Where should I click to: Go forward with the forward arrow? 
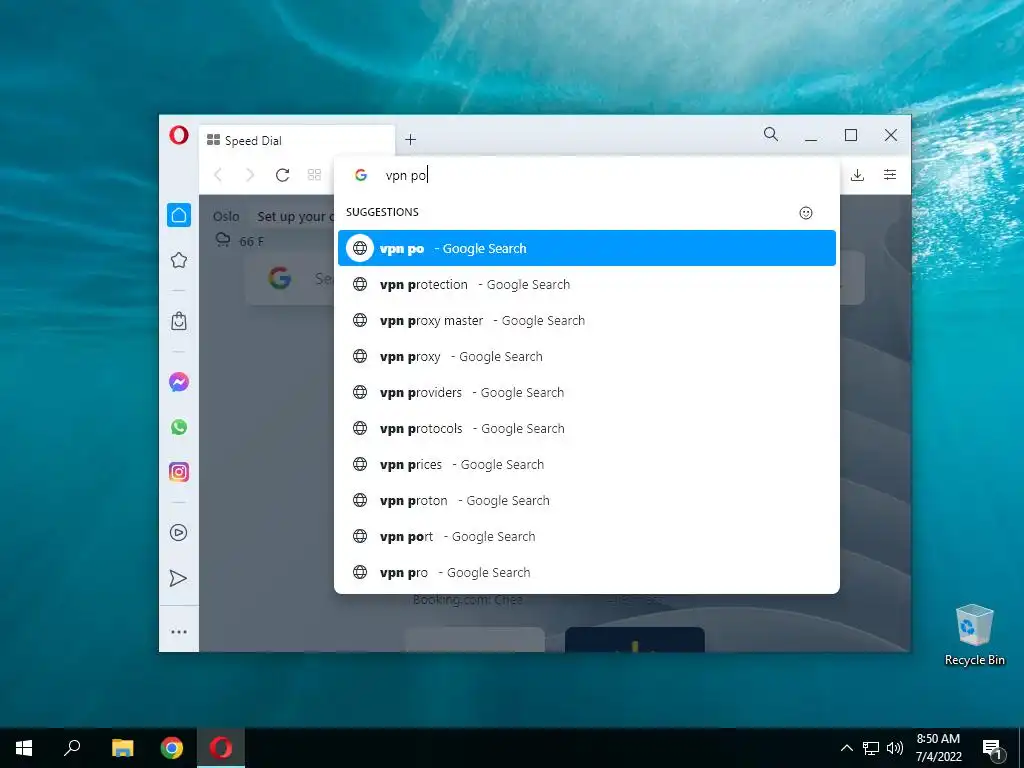(249, 175)
